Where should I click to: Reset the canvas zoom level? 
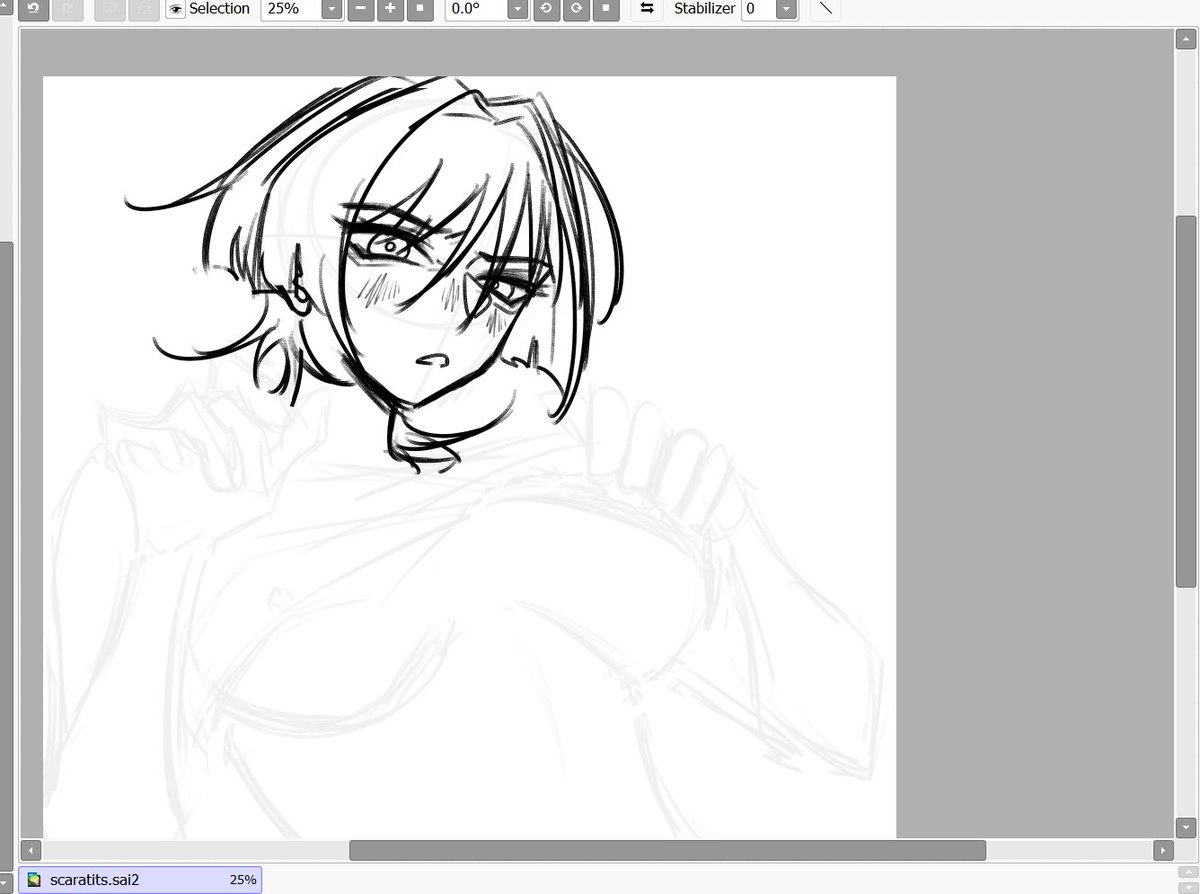[420, 9]
